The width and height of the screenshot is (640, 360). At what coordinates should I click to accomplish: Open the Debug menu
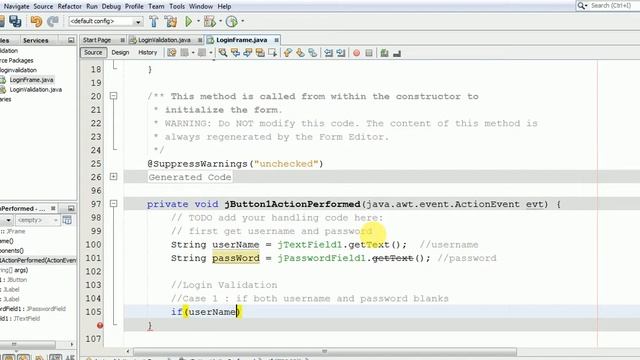click(111, 7)
